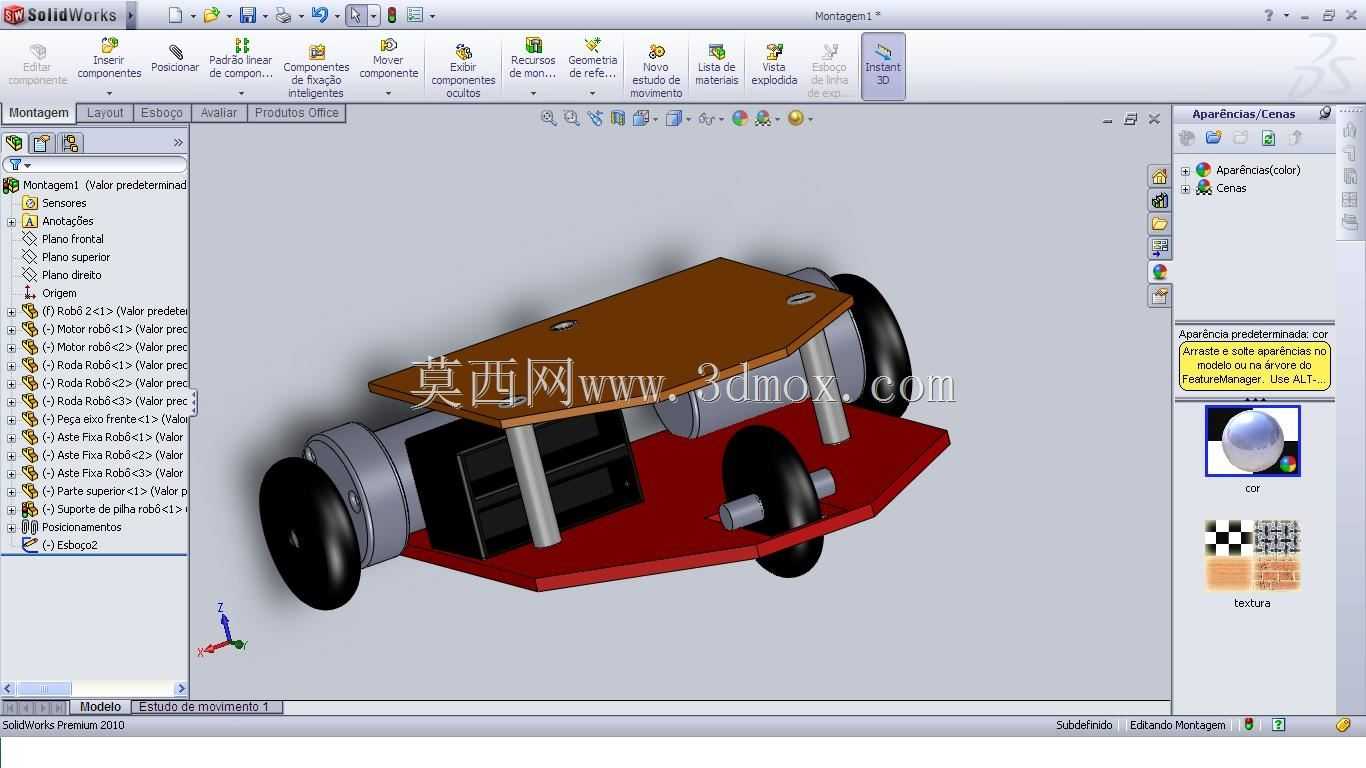Expand the Robô 2<1> component node
The image size is (1366, 768).
coord(12,311)
